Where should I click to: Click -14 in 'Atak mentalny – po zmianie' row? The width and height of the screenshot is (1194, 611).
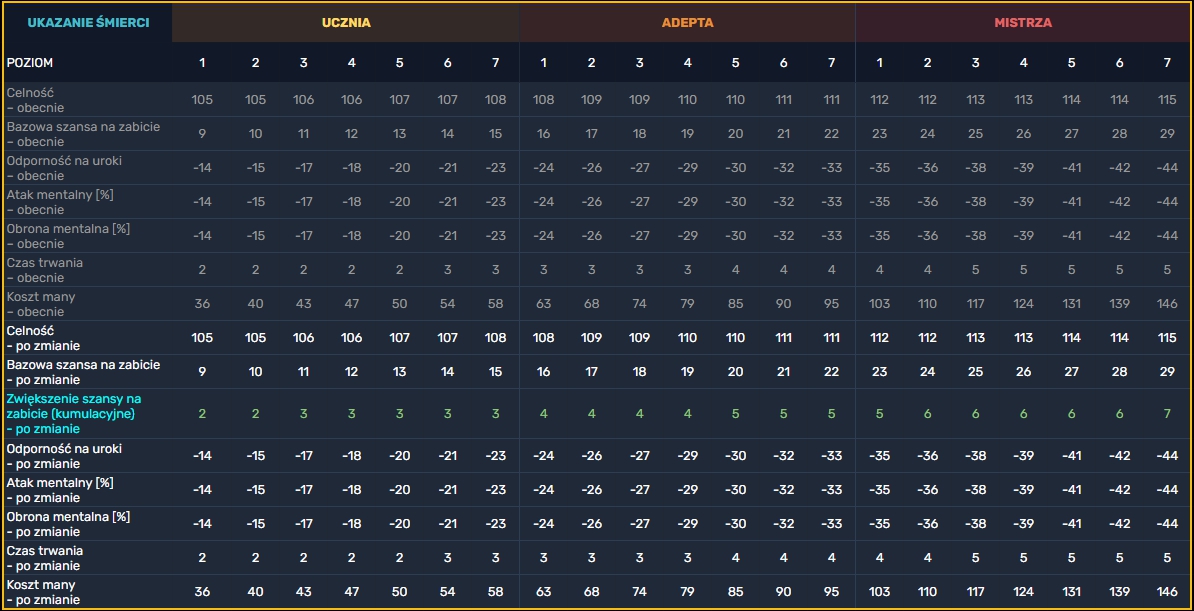pos(203,490)
